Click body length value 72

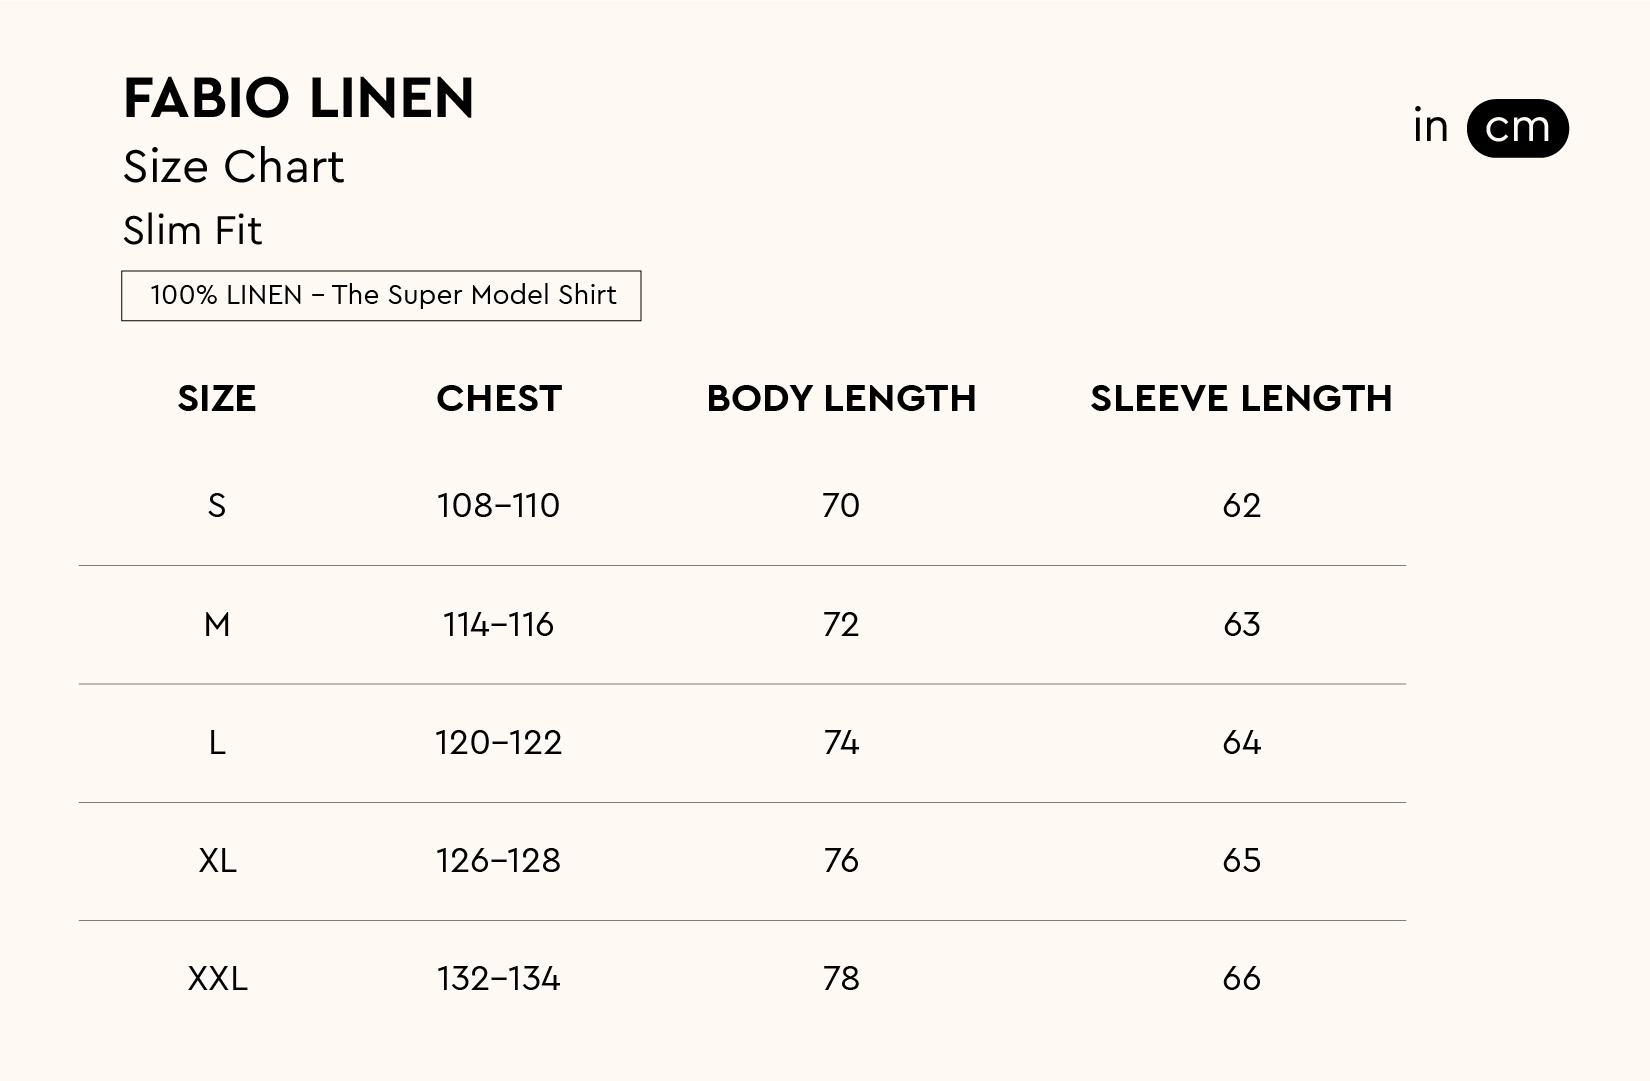point(841,625)
